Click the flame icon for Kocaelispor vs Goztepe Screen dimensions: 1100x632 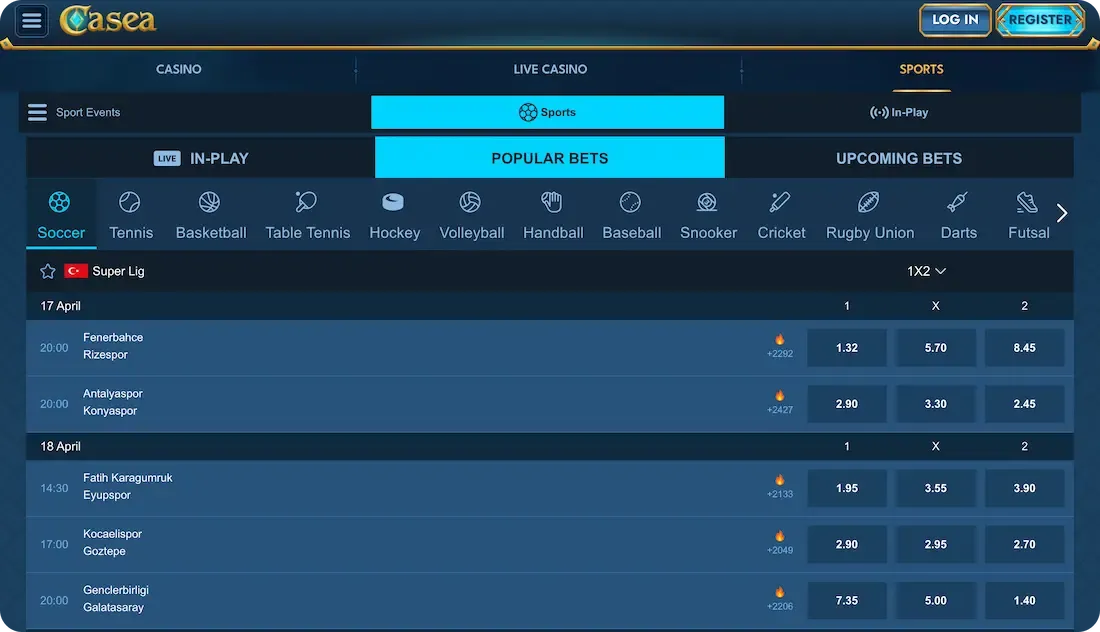pos(779,536)
